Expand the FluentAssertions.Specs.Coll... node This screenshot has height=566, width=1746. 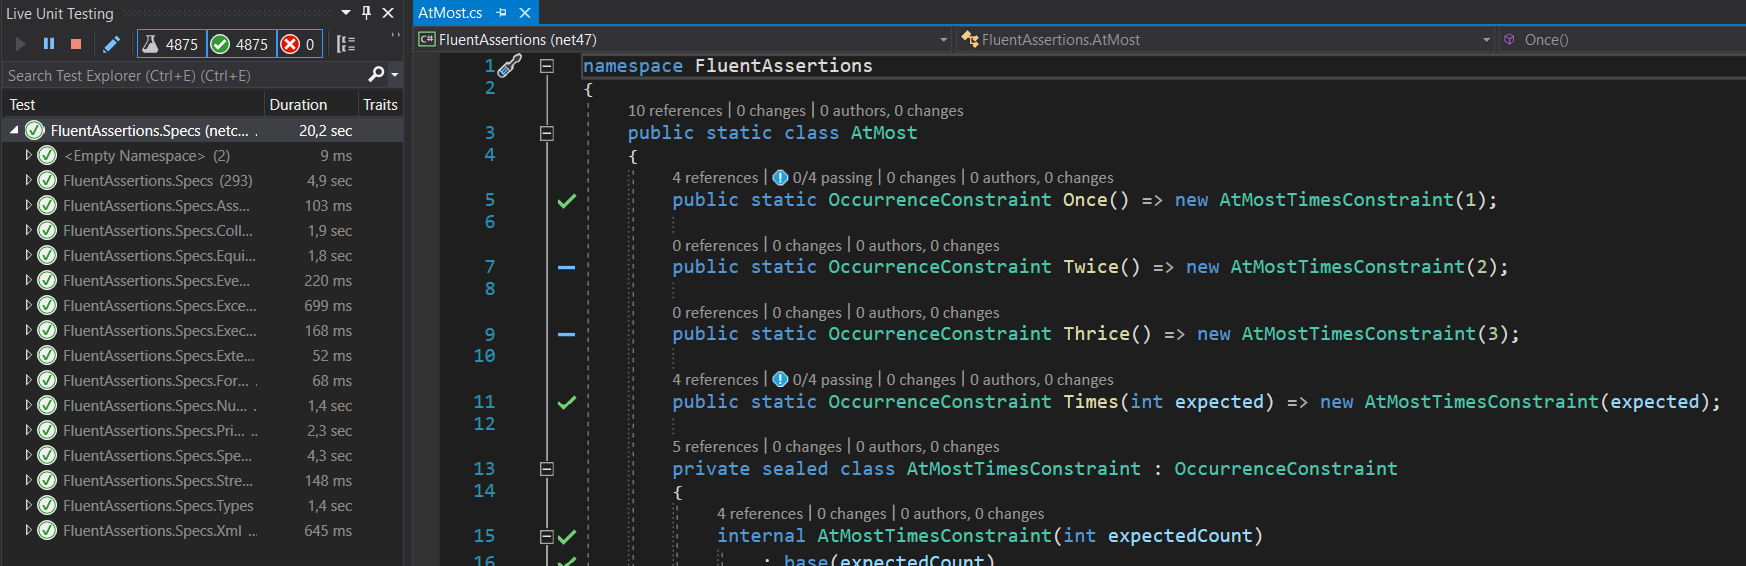click(x=28, y=230)
